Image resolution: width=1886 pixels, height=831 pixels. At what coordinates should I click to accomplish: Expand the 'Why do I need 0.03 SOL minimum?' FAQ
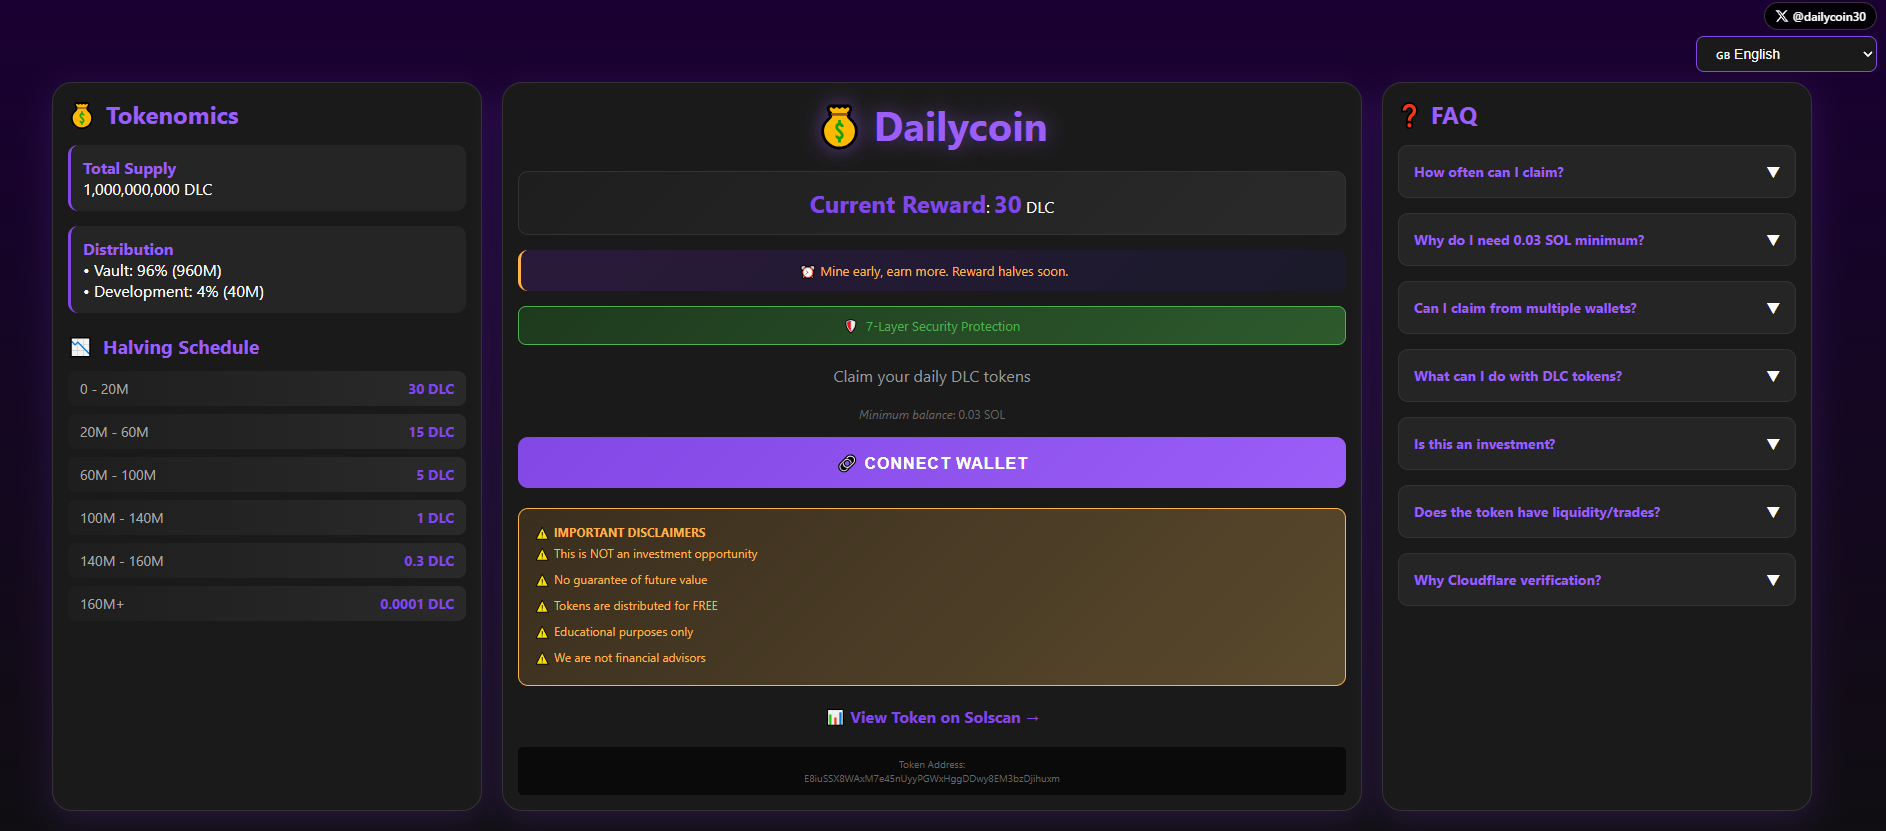(x=1595, y=240)
